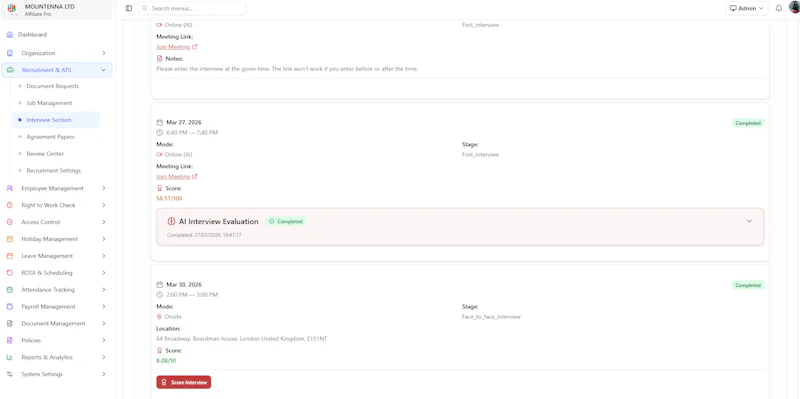Click the Completed: 27/03/2026, 18:47:17 timestamp
The image size is (800, 399).
204,235
